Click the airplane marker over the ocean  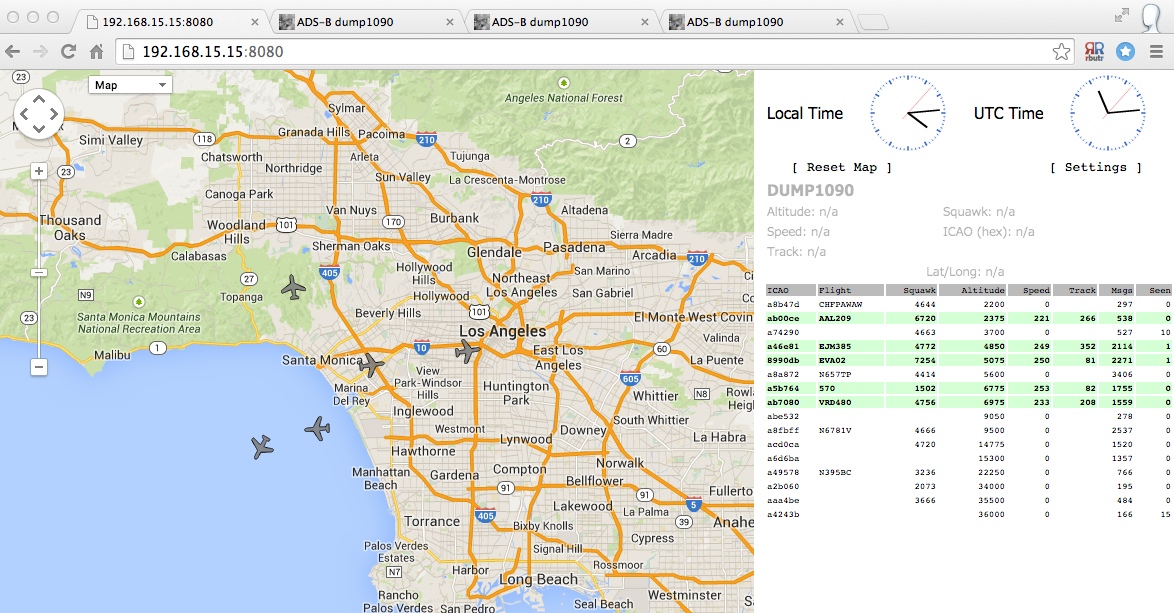click(261, 446)
